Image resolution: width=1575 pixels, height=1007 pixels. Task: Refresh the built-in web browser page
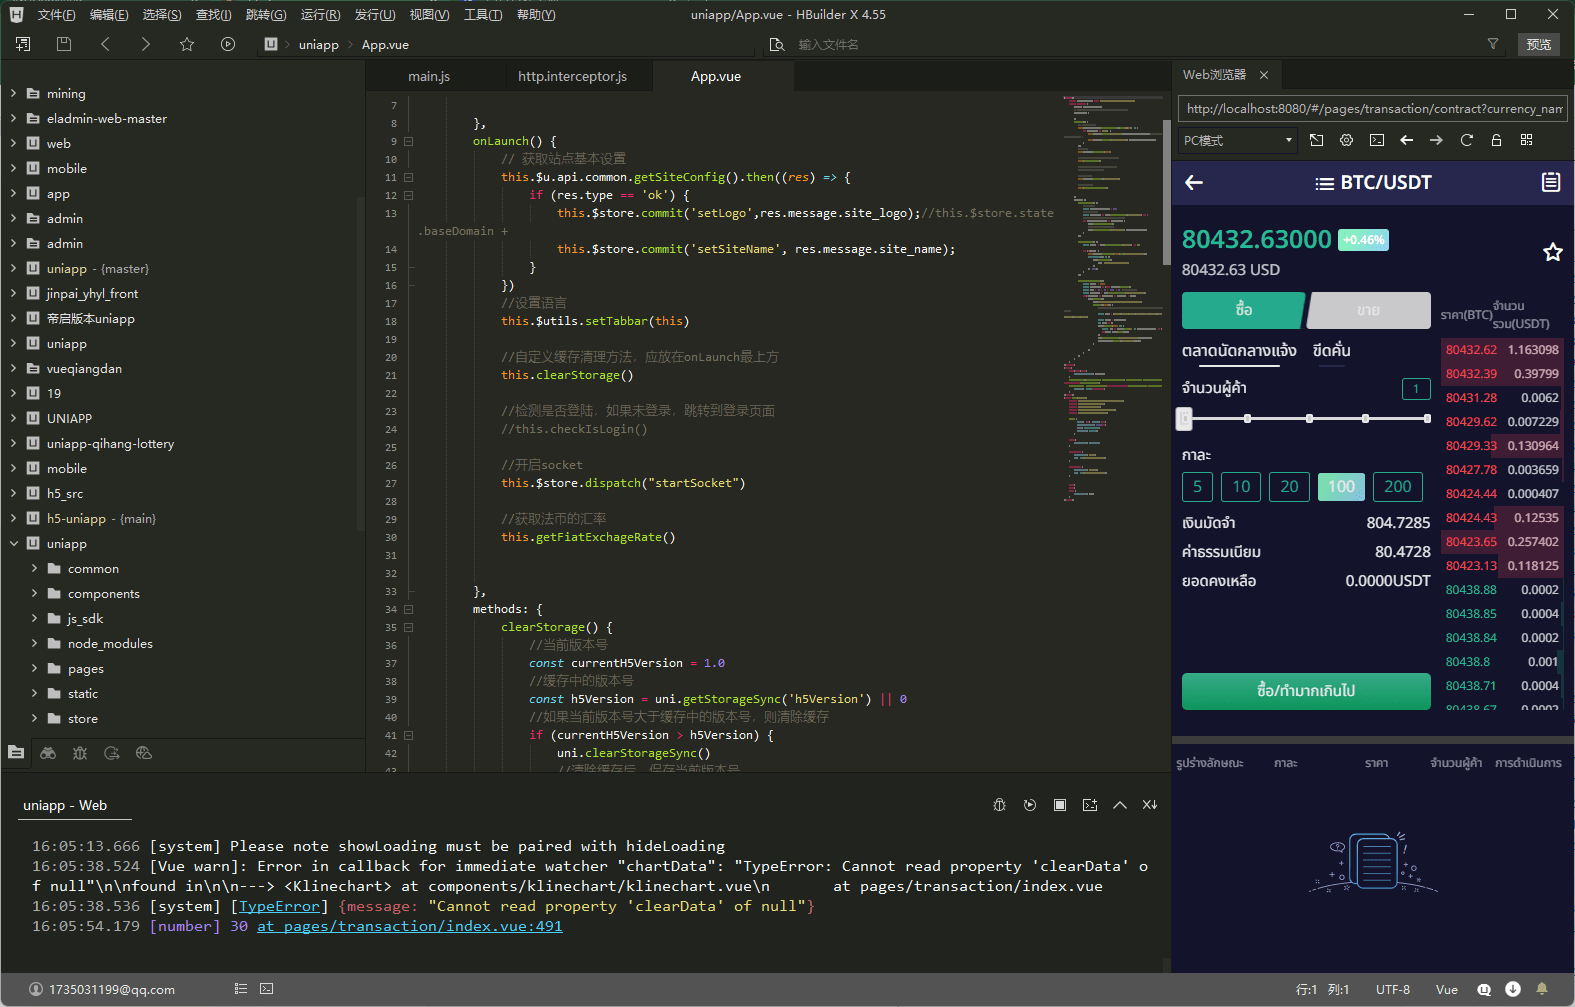point(1466,140)
